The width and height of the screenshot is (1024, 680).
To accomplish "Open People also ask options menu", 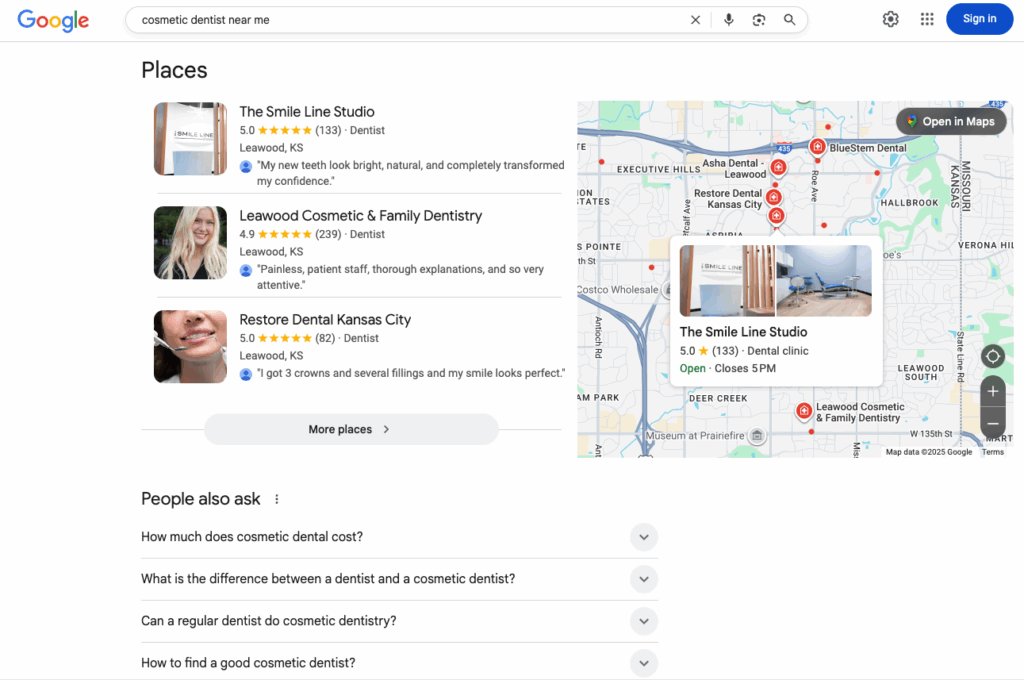I will point(277,499).
